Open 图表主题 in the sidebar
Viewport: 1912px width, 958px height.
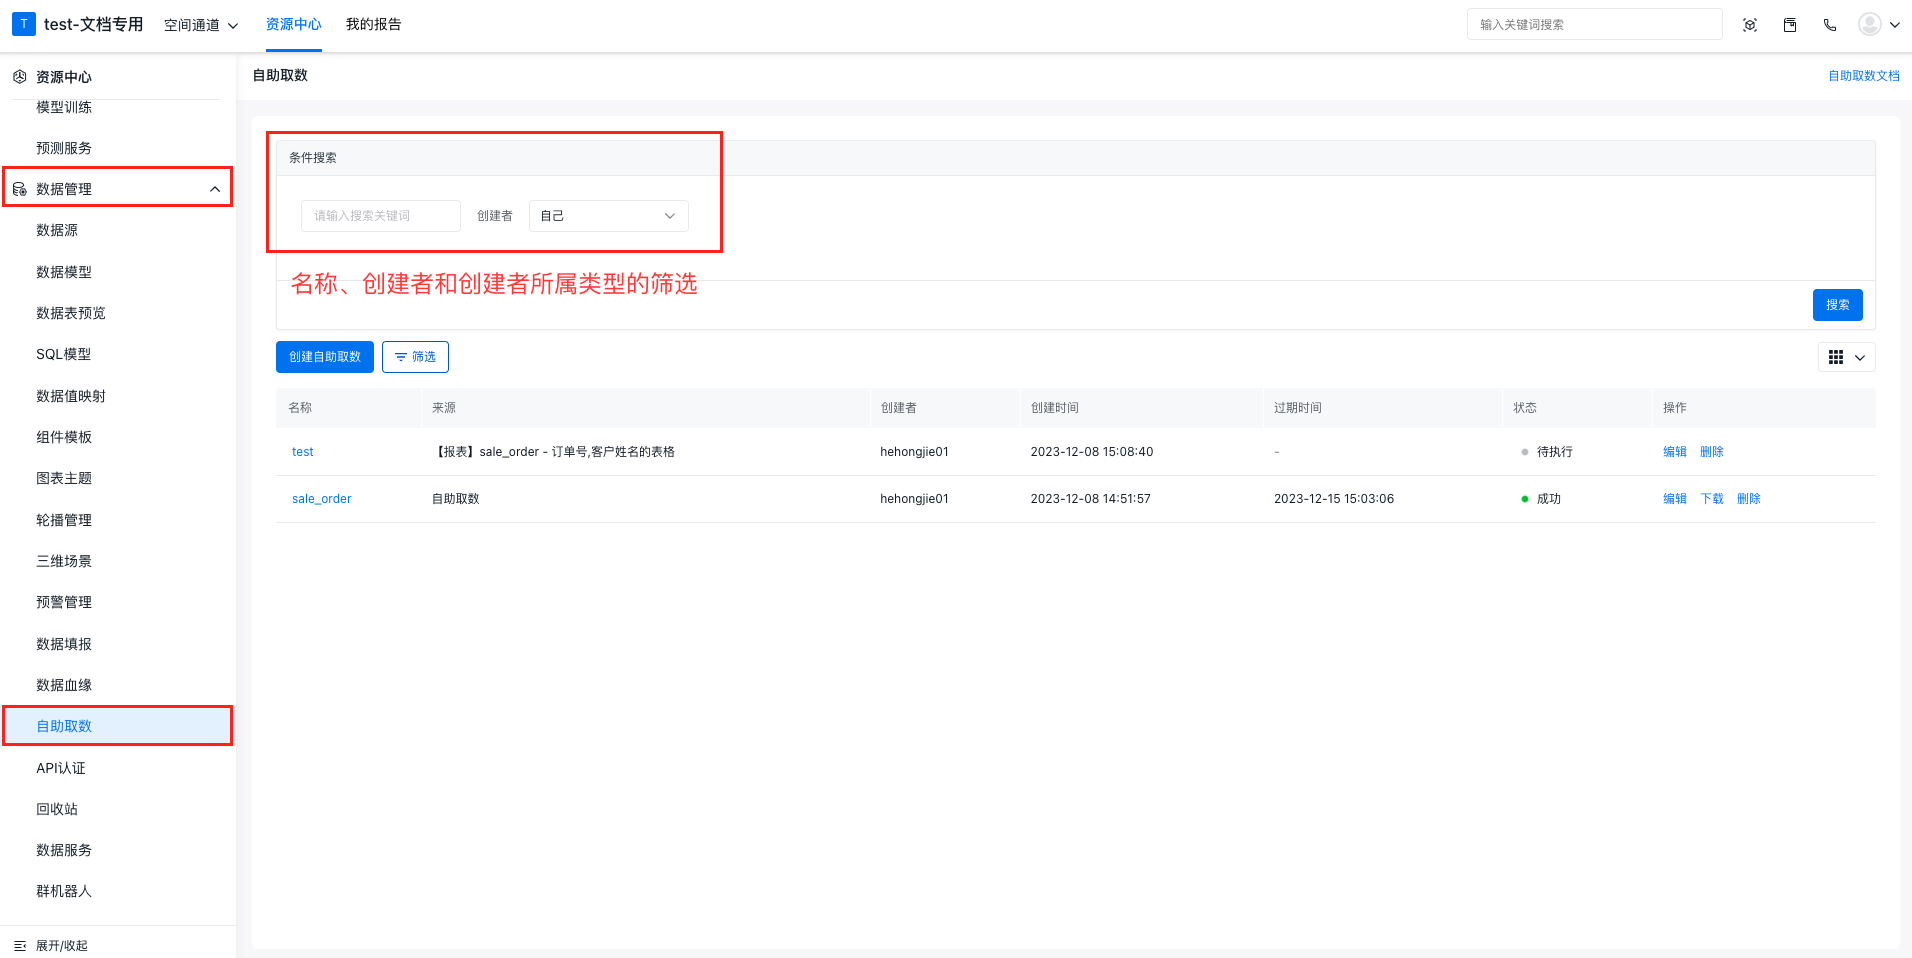[64, 478]
